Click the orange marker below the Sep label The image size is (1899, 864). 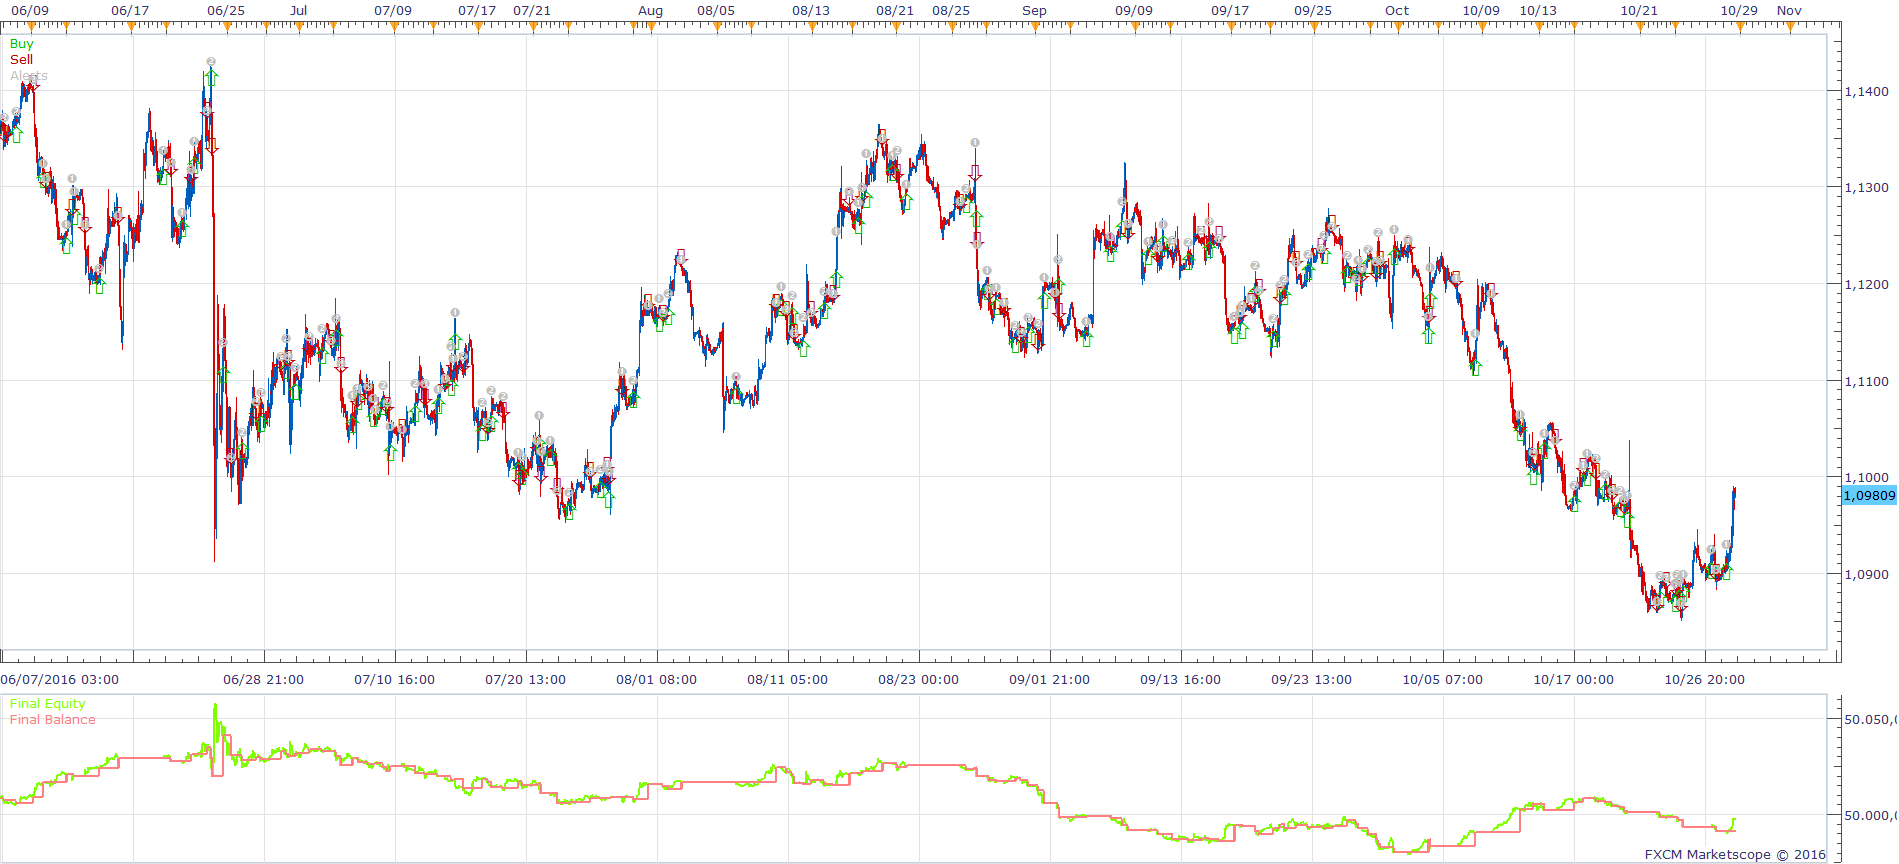(x=1035, y=27)
